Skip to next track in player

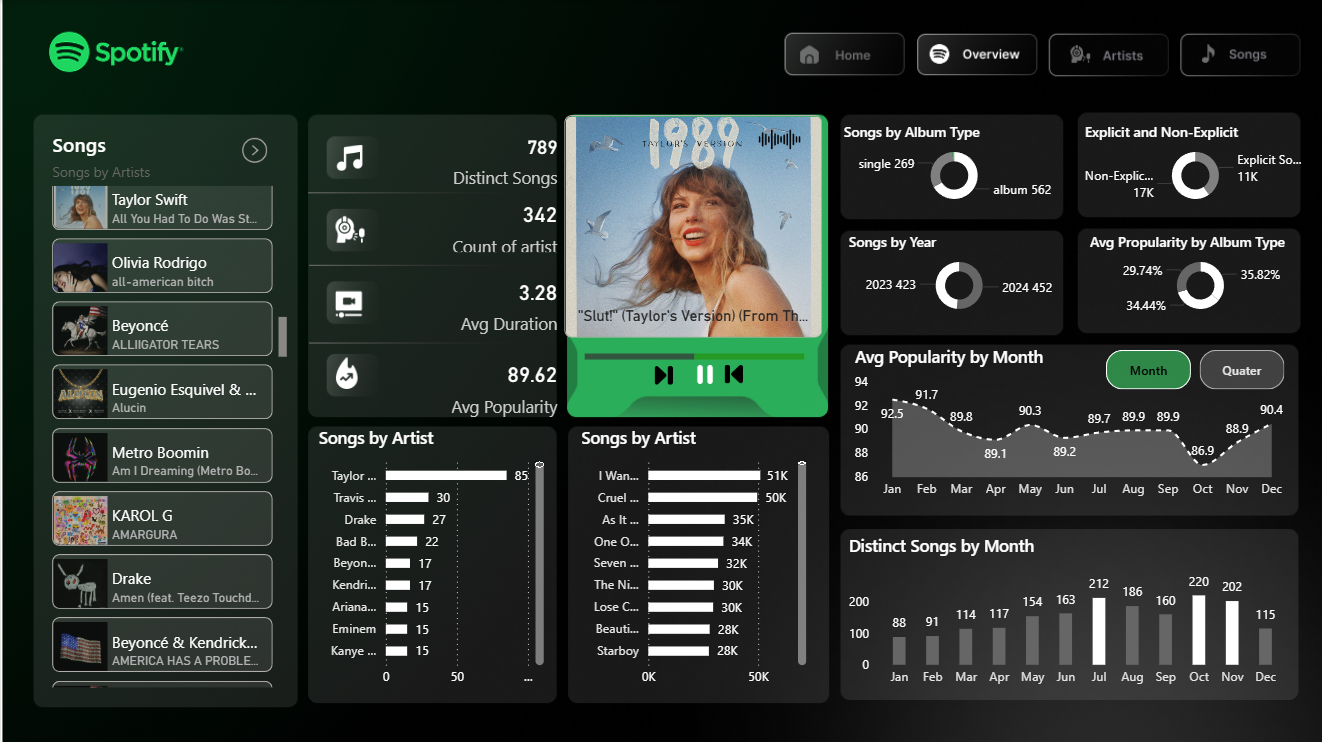[663, 375]
